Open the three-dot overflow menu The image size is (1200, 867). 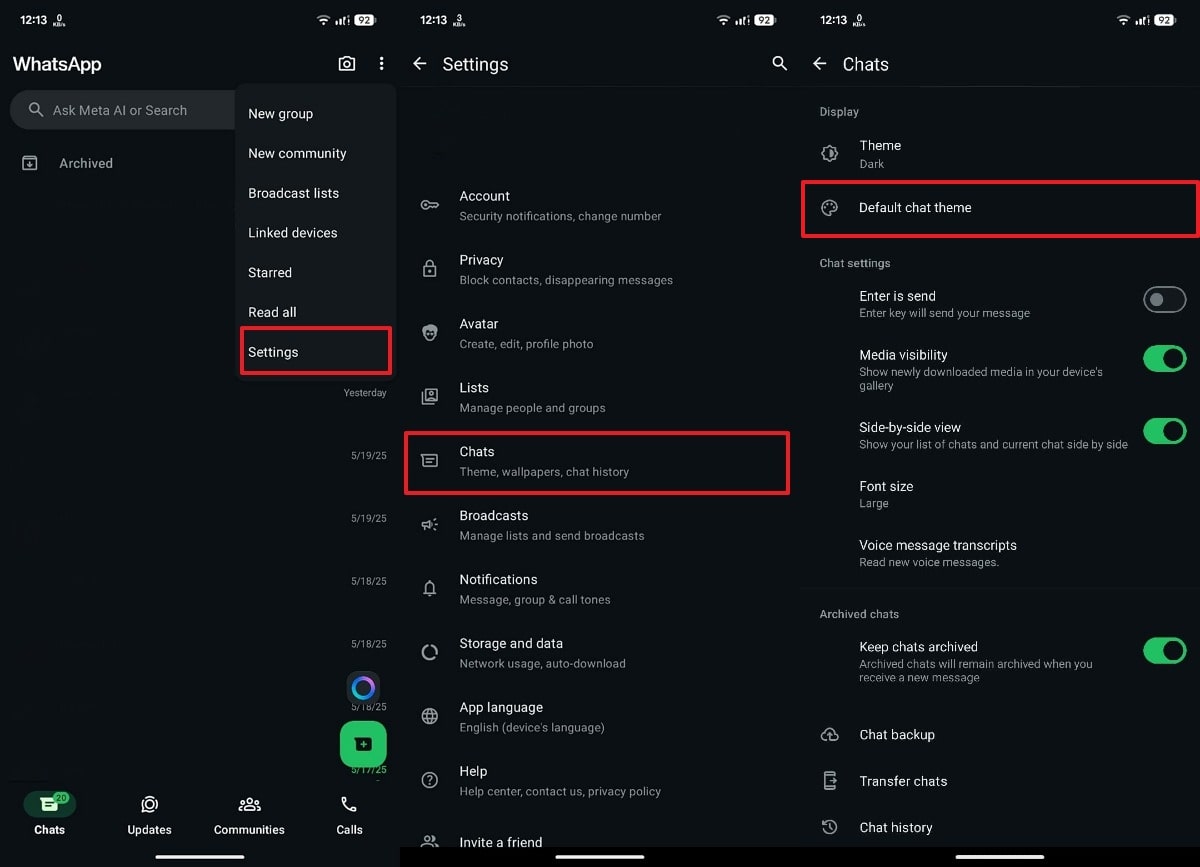coord(381,63)
